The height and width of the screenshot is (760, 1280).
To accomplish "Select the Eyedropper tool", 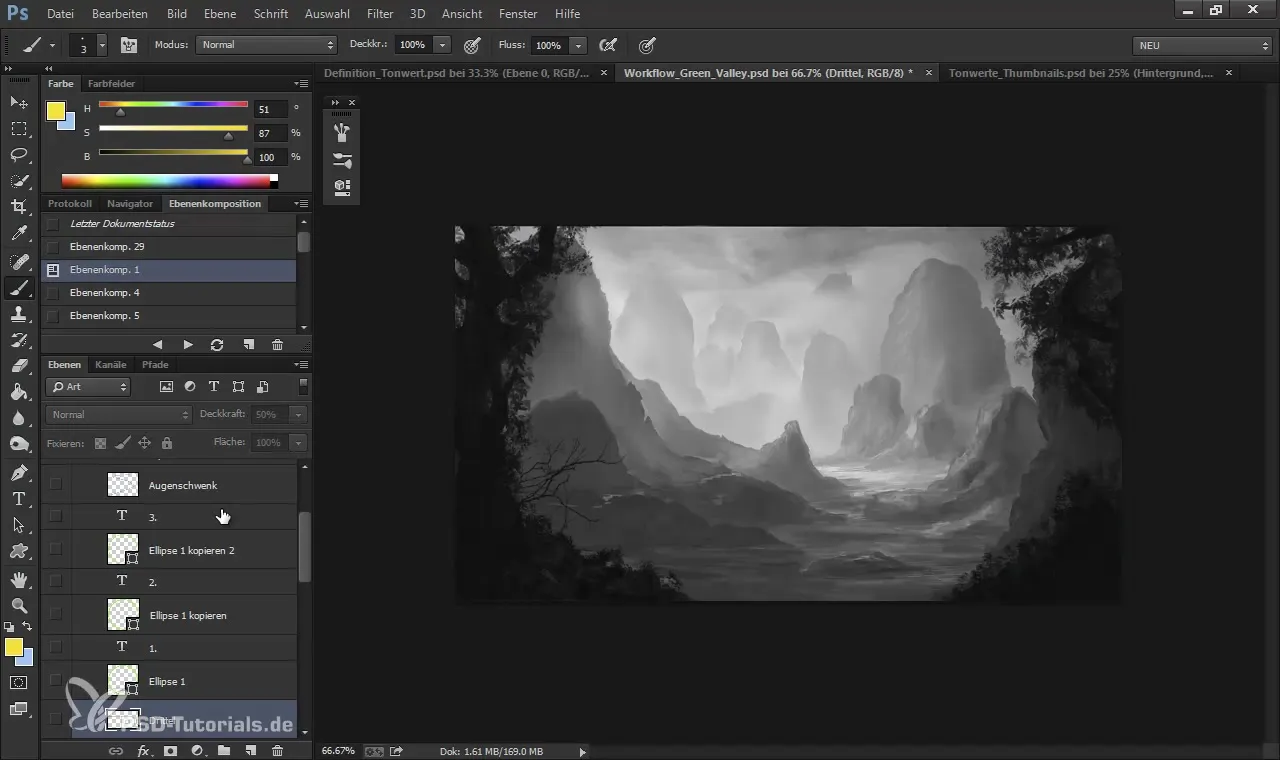I will click(19, 234).
